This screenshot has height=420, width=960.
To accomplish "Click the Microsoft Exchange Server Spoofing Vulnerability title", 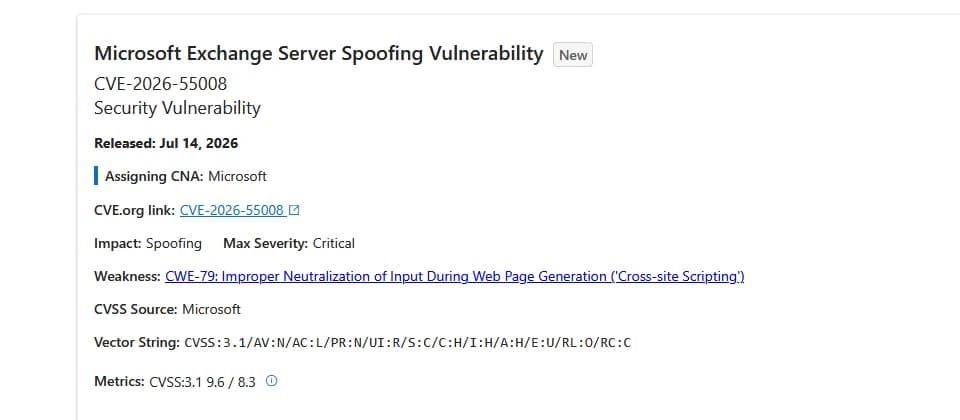I will coord(319,54).
